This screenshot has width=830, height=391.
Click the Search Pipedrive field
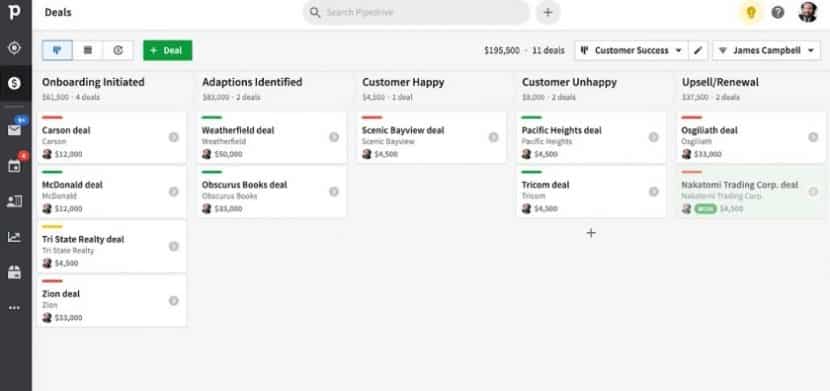click(x=416, y=12)
